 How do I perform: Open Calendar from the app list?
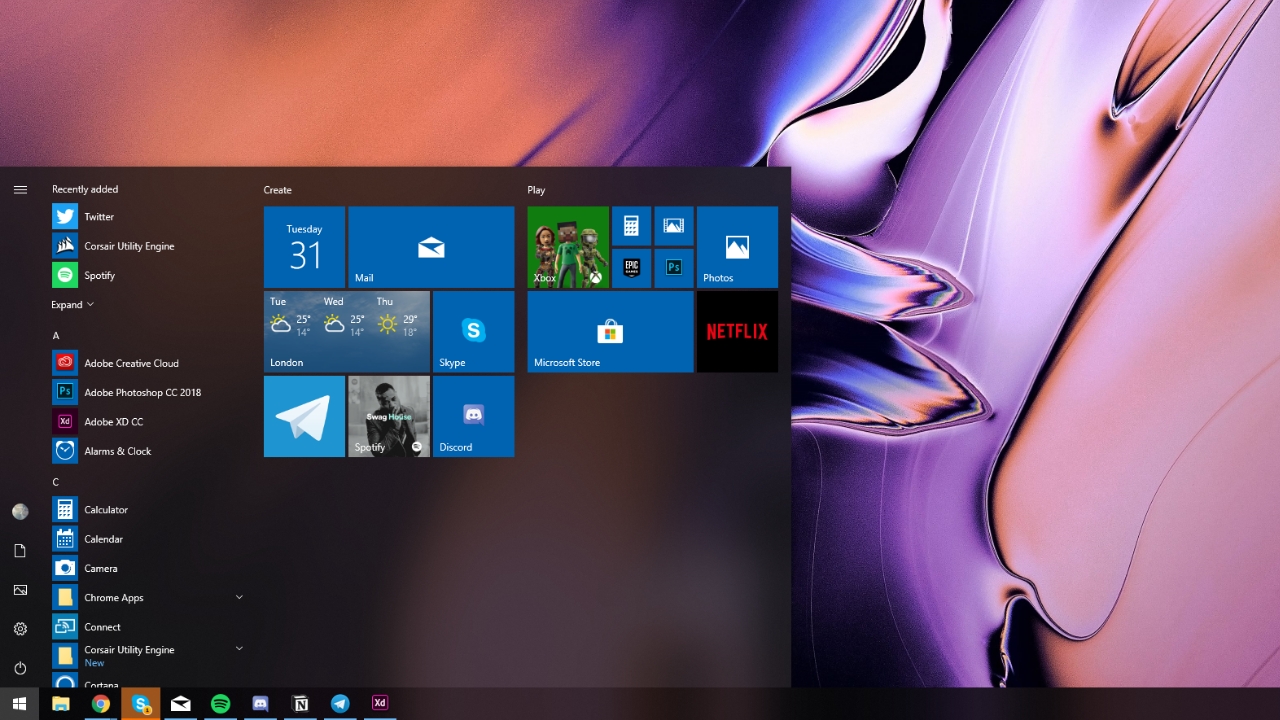click(x=148, y=539)
